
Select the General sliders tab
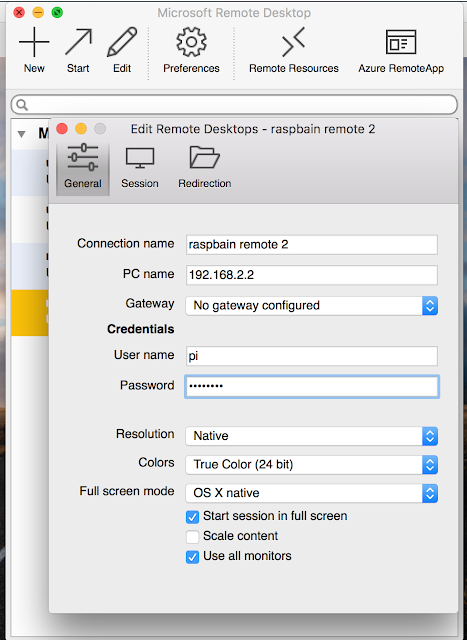coord(83,167)
